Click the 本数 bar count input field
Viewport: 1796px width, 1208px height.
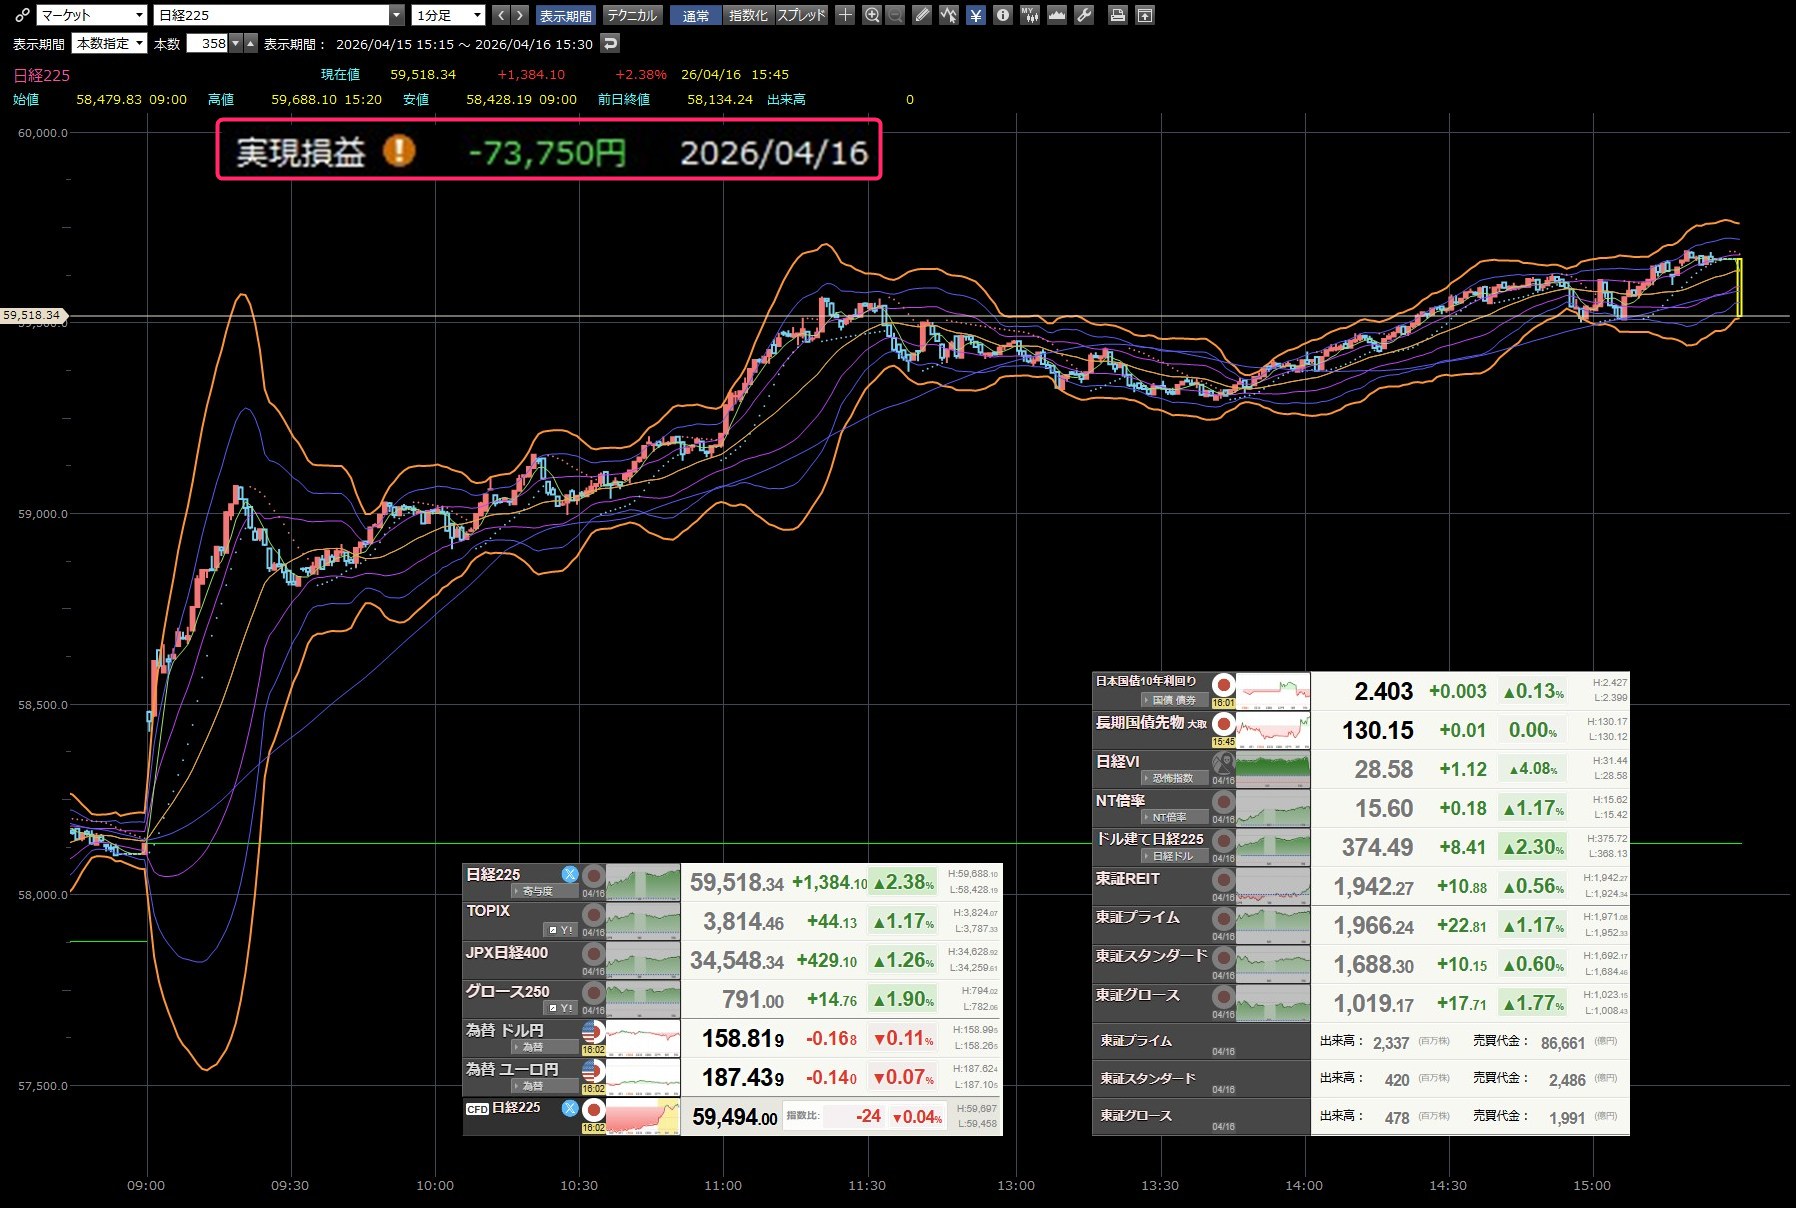(x=208, y=43)
